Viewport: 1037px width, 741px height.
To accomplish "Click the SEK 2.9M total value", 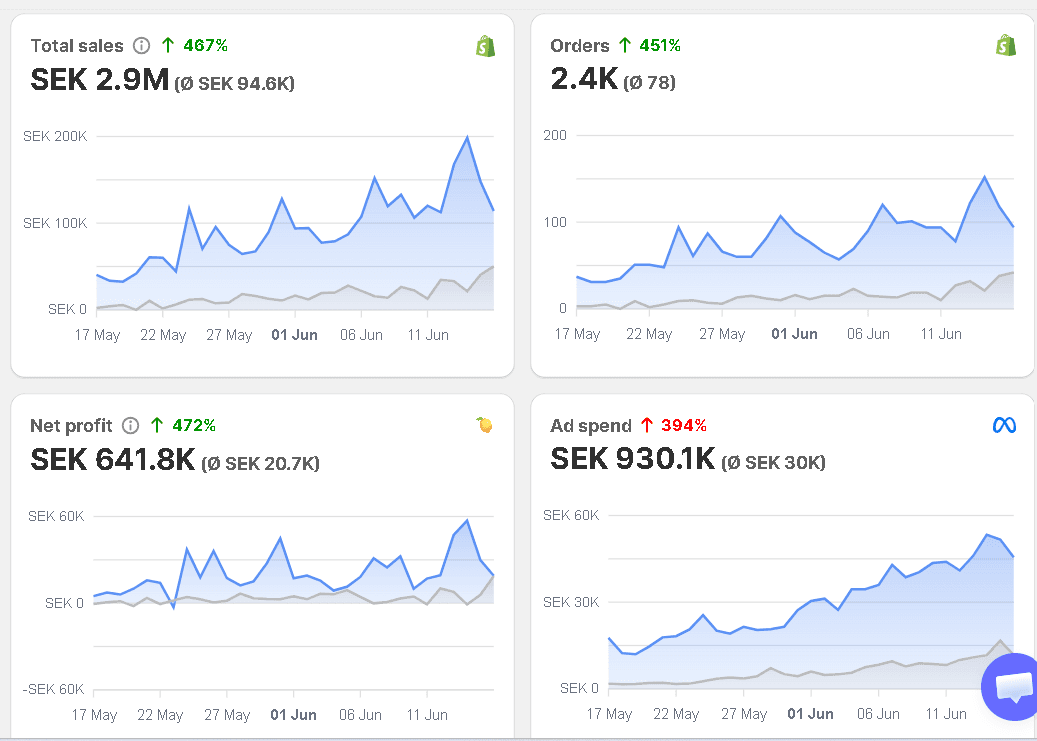I will 100,79.
